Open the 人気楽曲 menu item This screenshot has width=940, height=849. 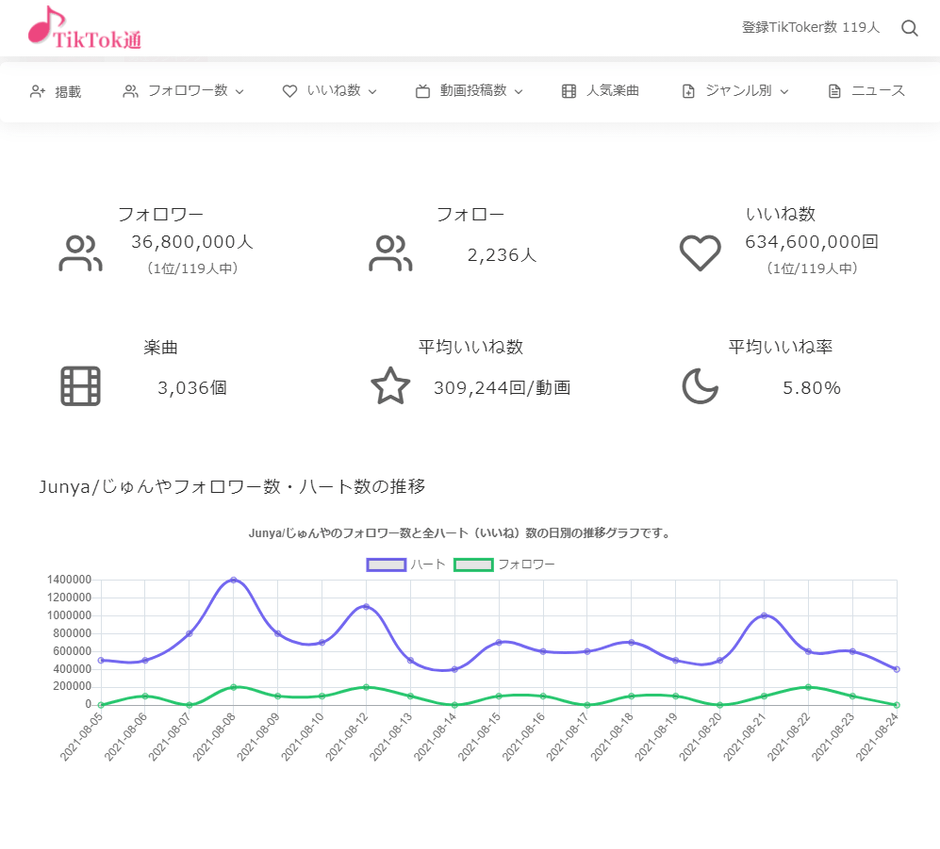601,91
